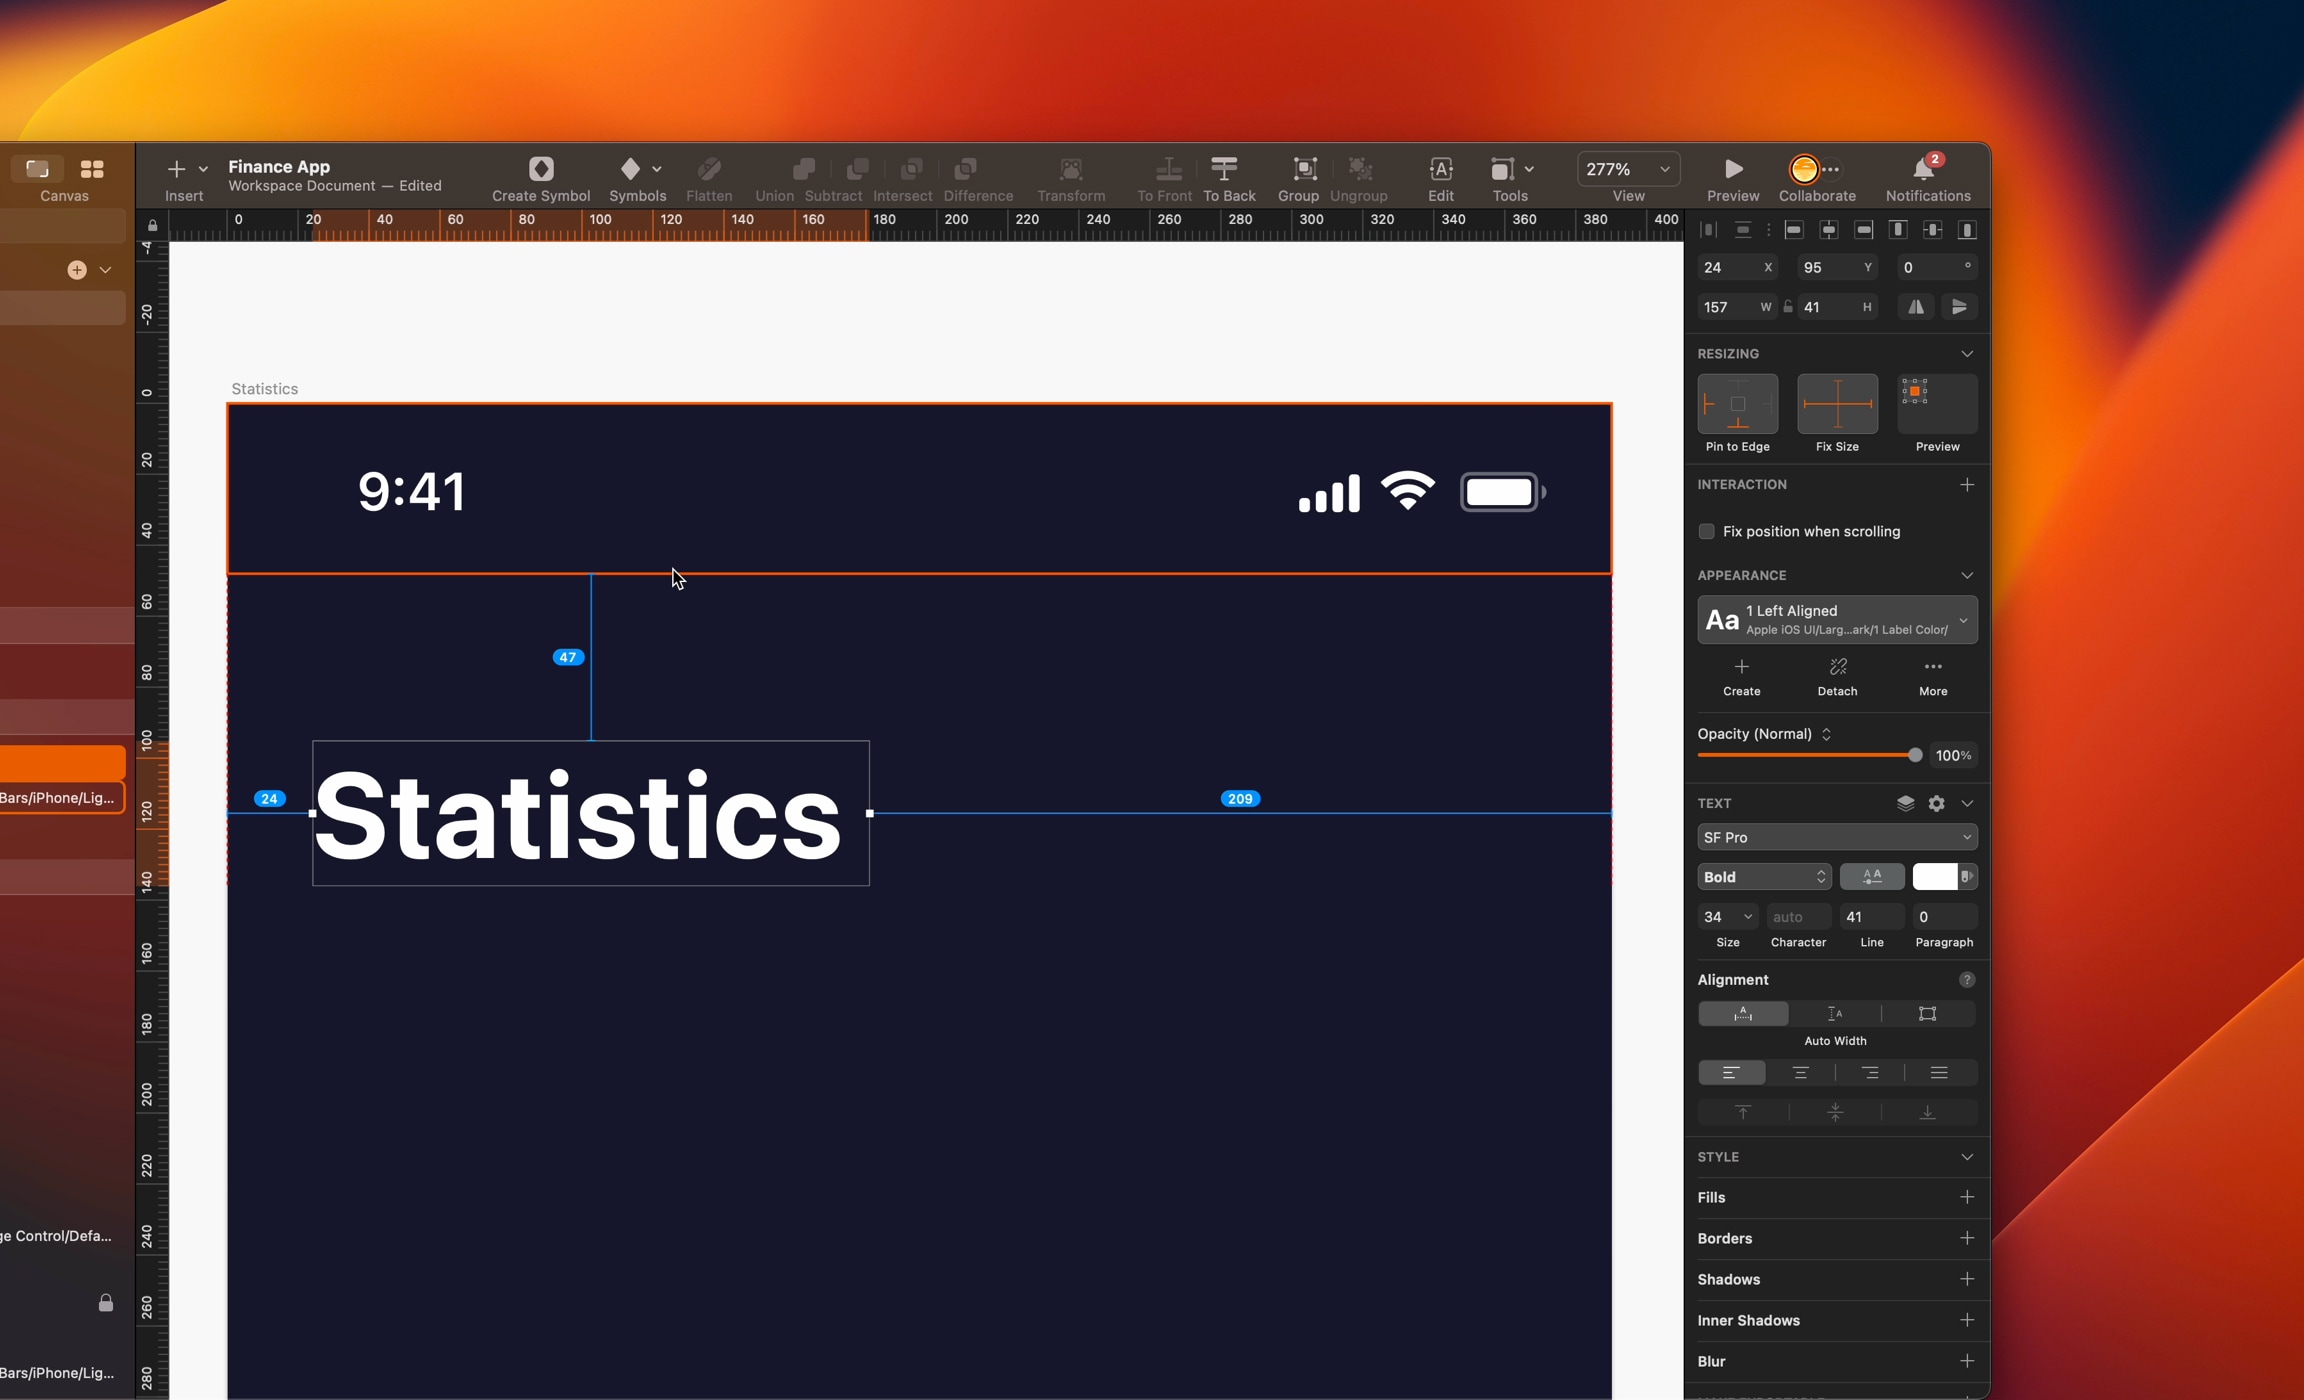
Task: Select center text alignment
Action: [x=1801, y=1073]
